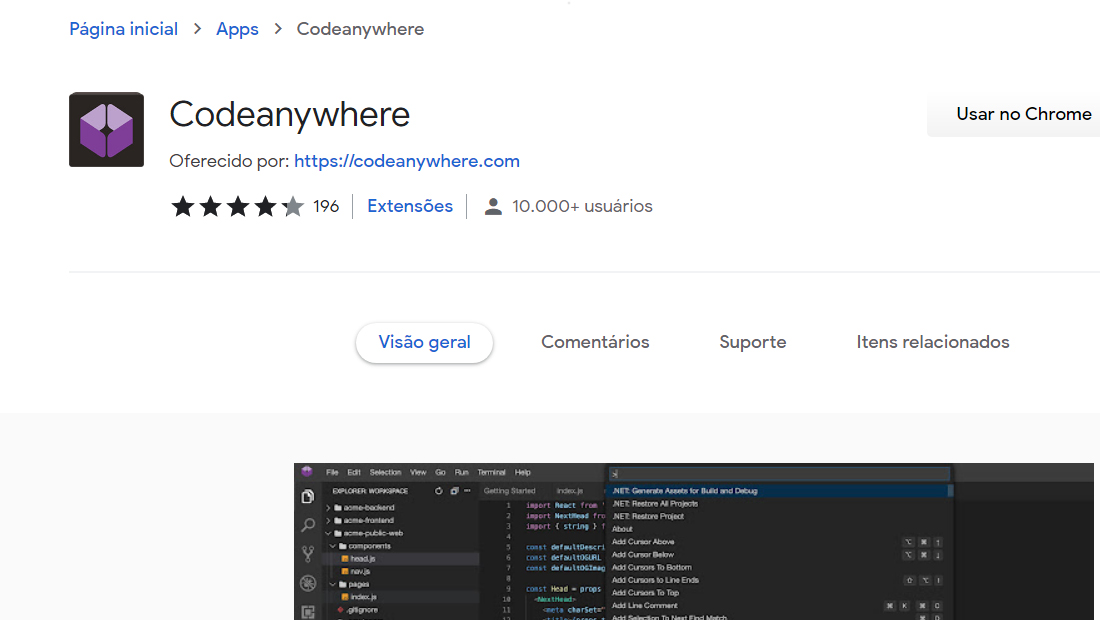The width and height of the screenshot is (1100, 620).
Task: Click the Search magnifier icon in the activity bar
Action: (x=308, y=525)
